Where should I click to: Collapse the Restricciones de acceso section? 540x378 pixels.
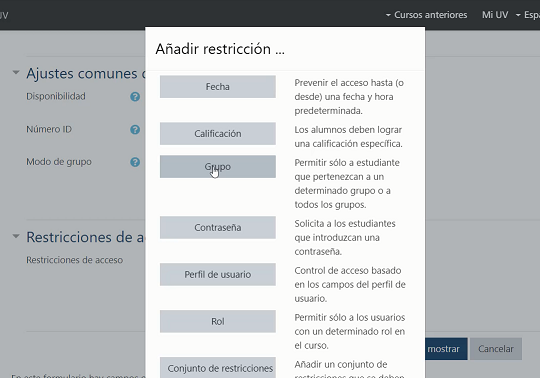[16, 236]
